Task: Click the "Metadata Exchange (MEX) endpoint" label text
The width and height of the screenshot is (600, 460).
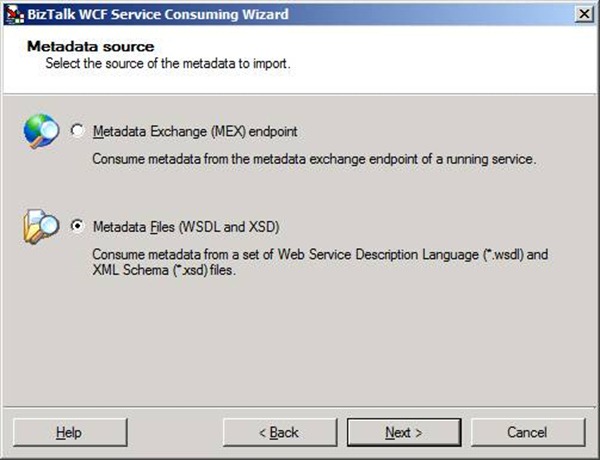Action: [x=194, y=131]
